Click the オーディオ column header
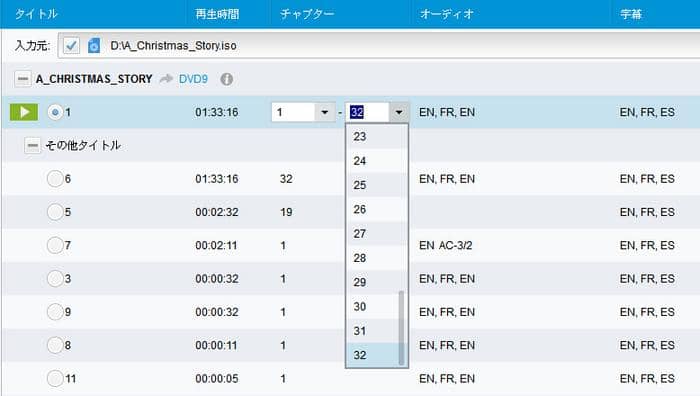 coord(446,14)
